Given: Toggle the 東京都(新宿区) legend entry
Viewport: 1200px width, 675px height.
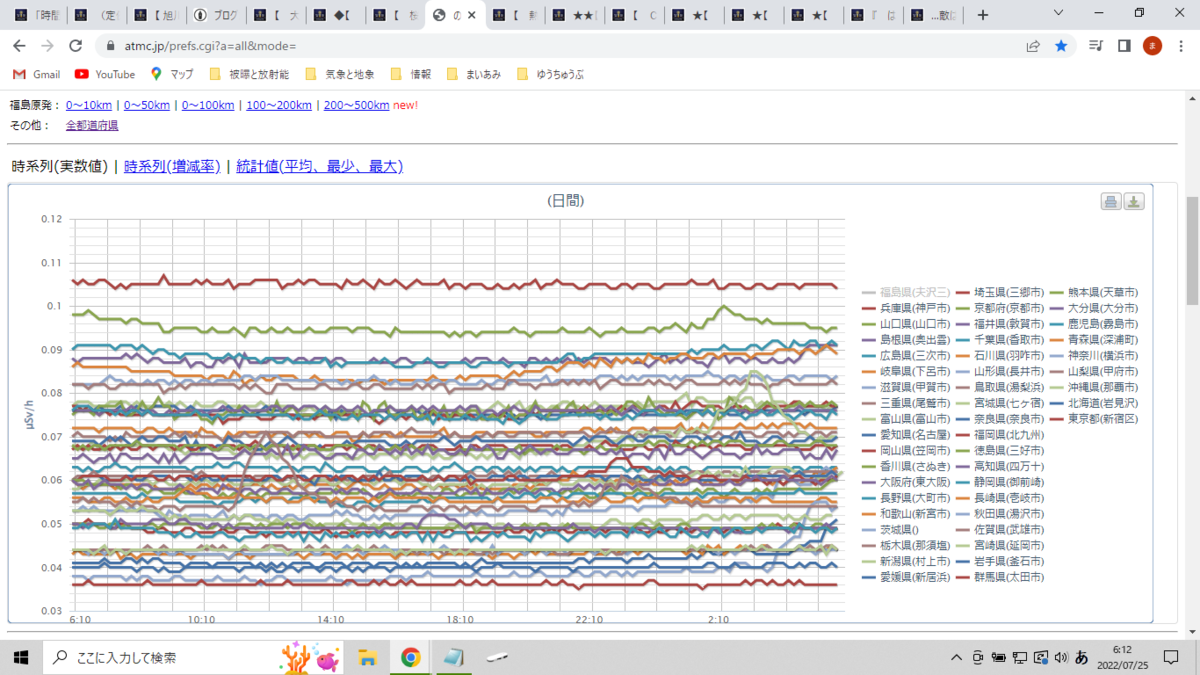Looking at the screenshot, I should pyautogui.click(x=1094, y=418).
